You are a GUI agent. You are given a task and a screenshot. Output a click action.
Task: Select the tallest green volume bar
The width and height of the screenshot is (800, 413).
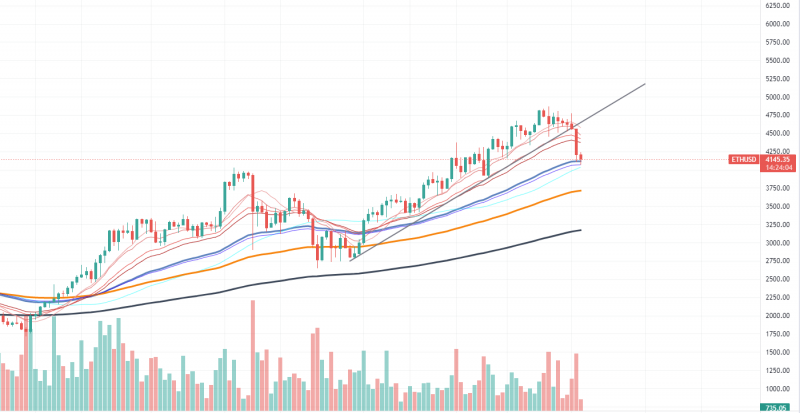pyautogui.click(x=54, y=363)
